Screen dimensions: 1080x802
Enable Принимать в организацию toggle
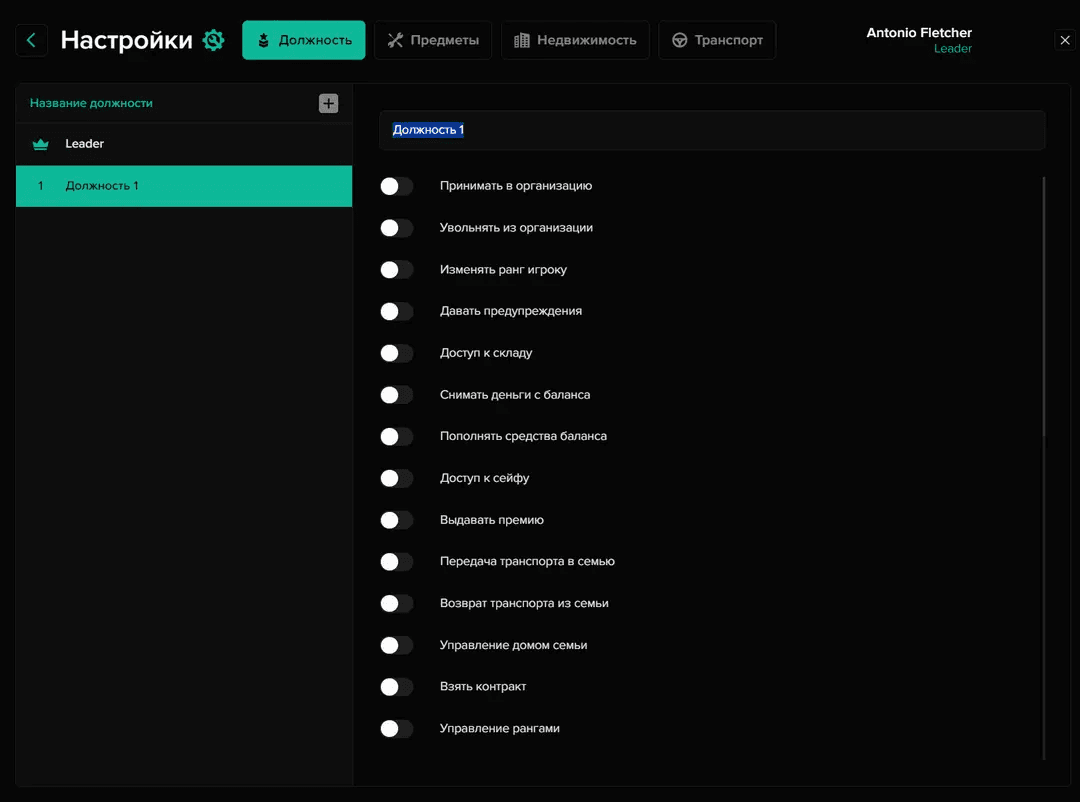397,186
